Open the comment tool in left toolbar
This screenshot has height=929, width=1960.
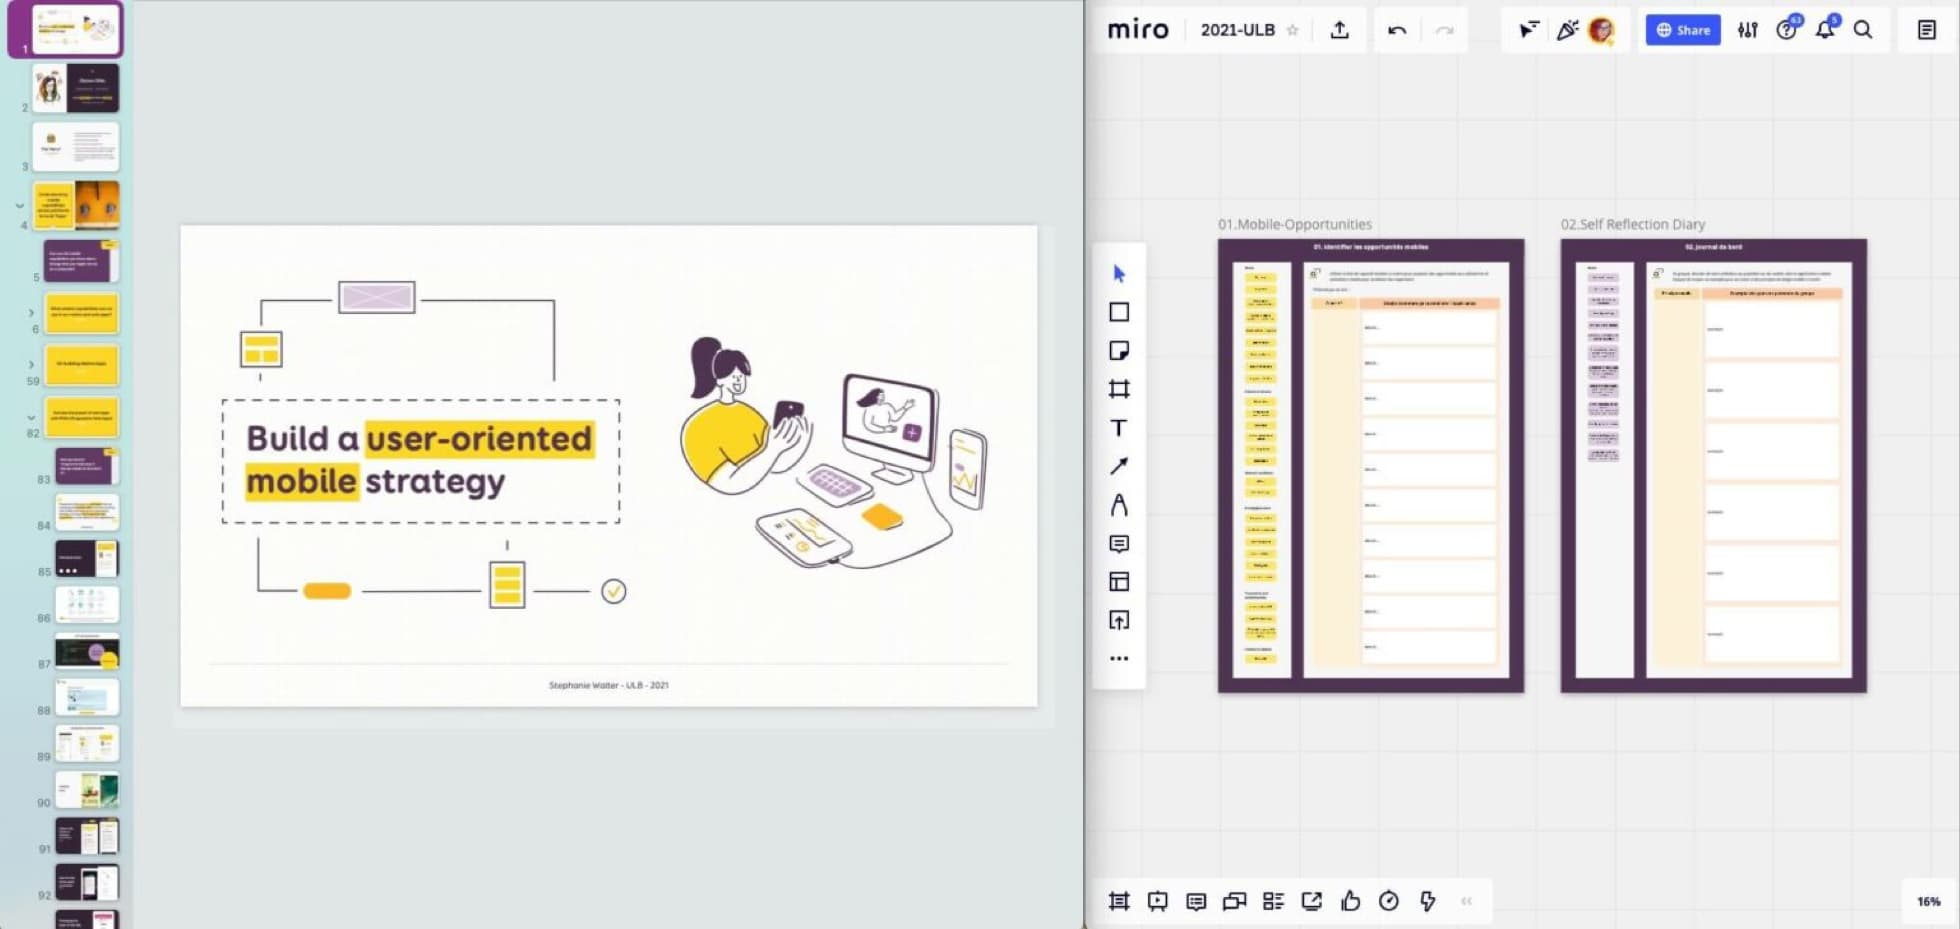pos(1119,544)
